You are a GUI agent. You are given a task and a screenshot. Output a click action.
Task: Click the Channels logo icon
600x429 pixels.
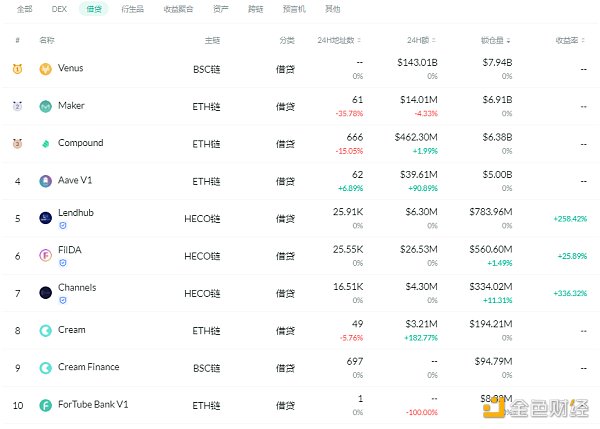point(46,292)
